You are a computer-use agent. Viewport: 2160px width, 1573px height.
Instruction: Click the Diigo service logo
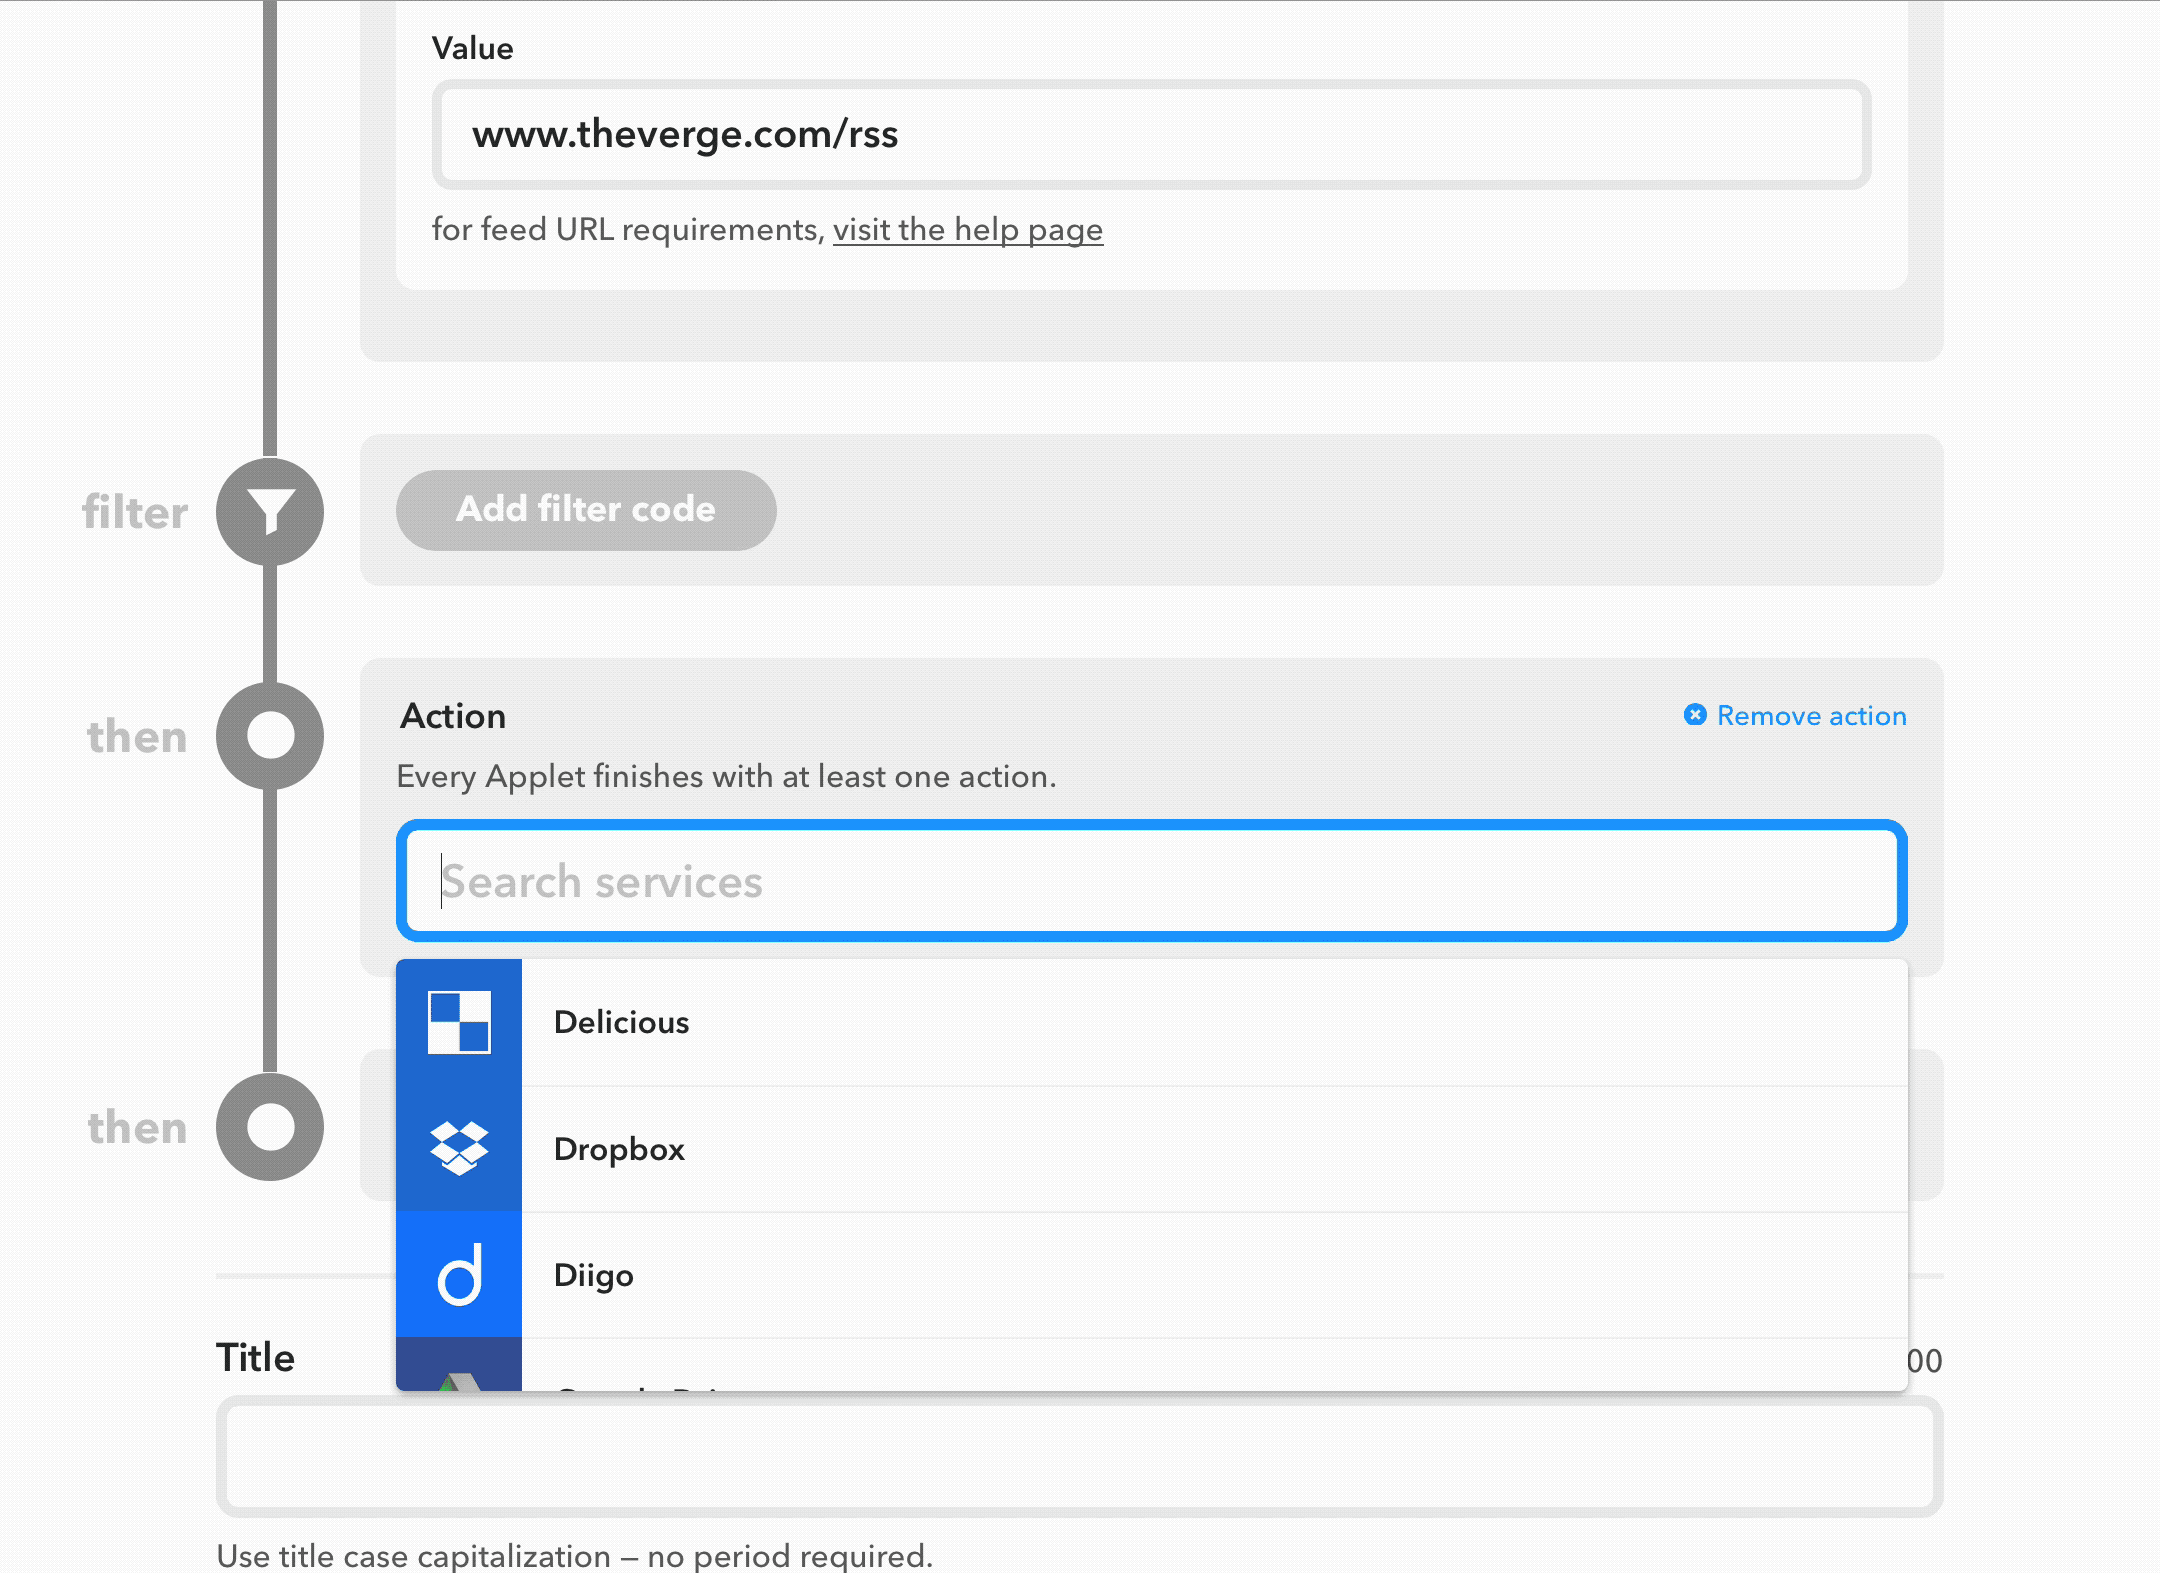tap(459, 1275)
